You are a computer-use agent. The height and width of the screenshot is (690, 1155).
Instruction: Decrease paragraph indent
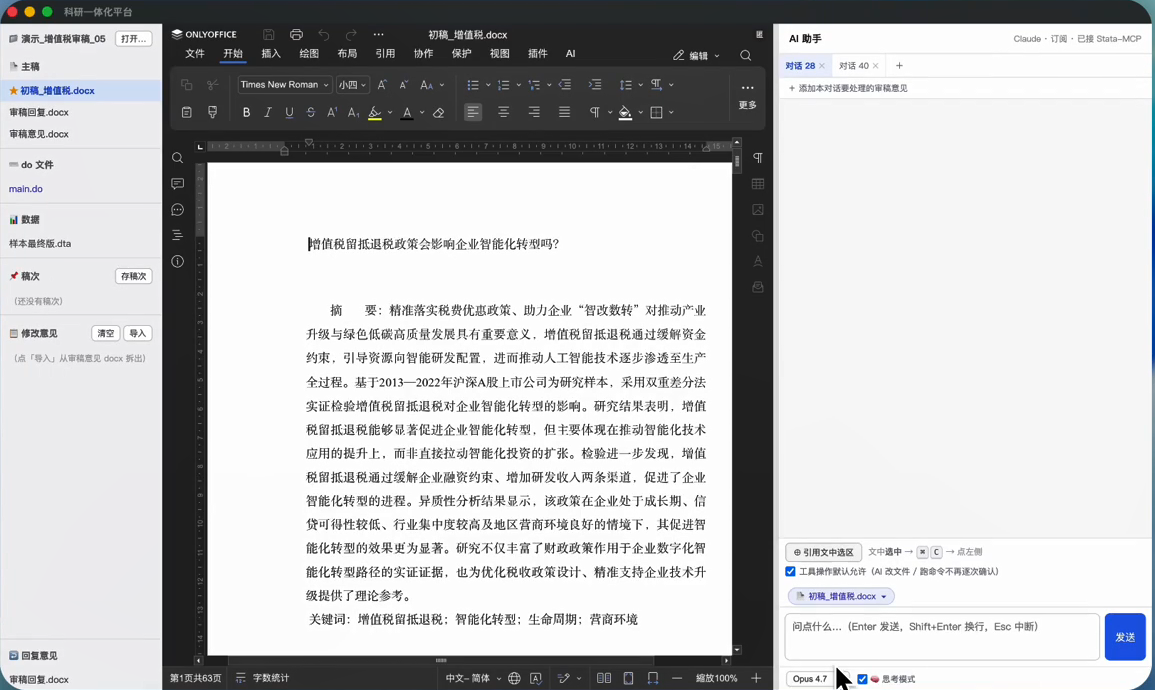[x=565, y=85]
